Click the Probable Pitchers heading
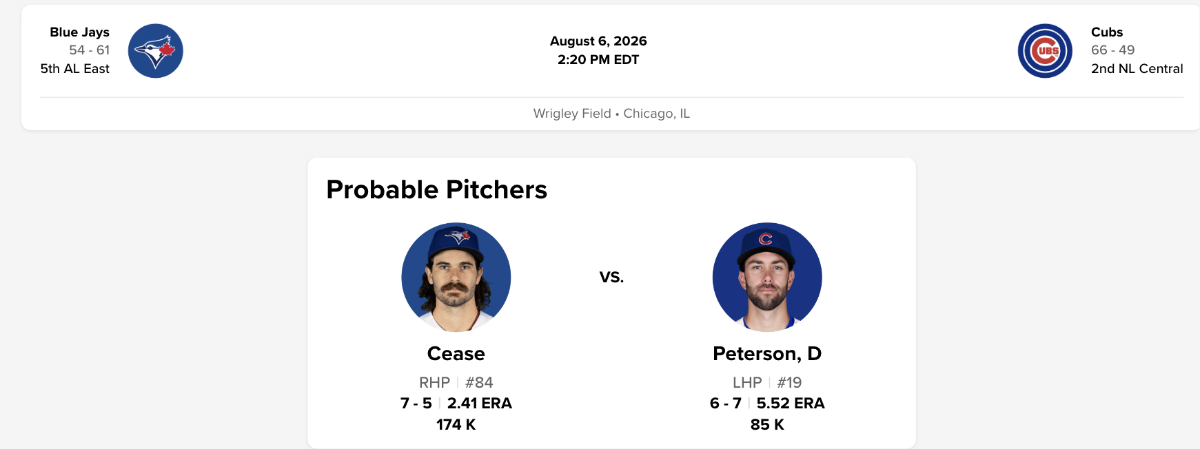Image resolution: width=1200 pixels, height=449 pixels. point(437,189)
